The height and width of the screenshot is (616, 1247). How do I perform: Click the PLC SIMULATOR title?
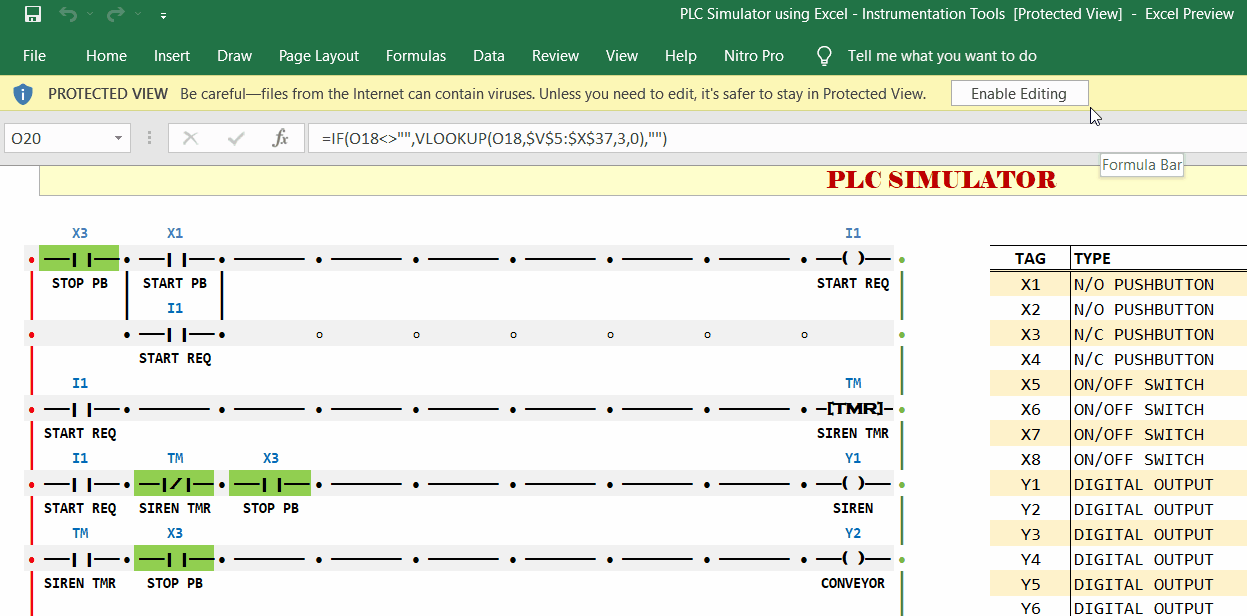click(941, 180)
